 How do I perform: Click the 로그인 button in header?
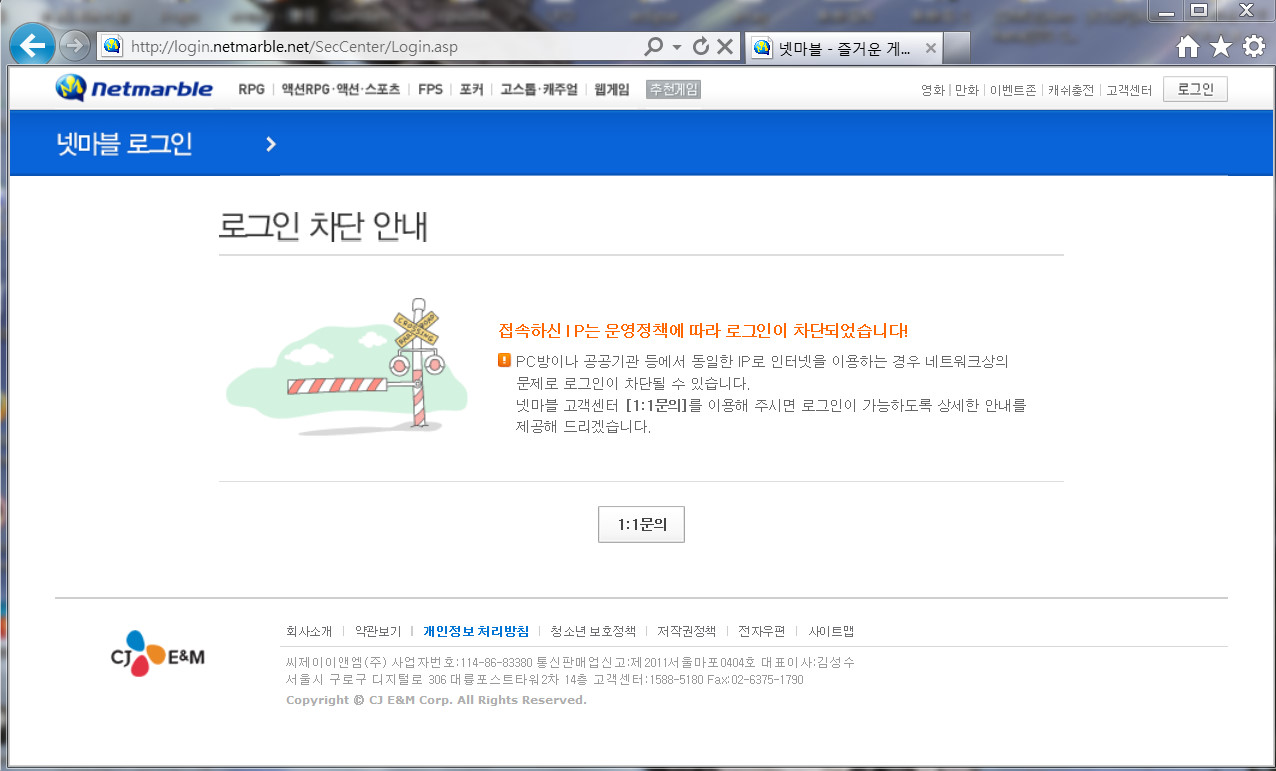click(x=1195, y=89)
